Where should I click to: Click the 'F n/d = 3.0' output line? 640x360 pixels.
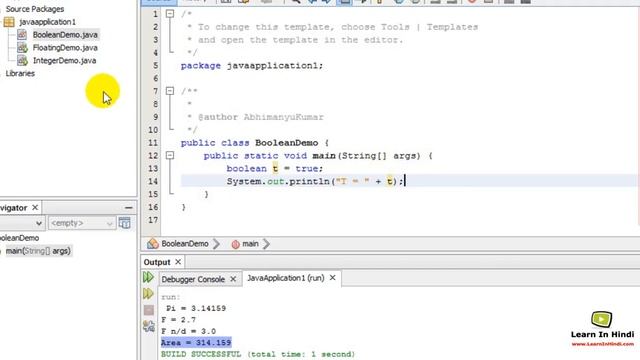tap(189, 331)
